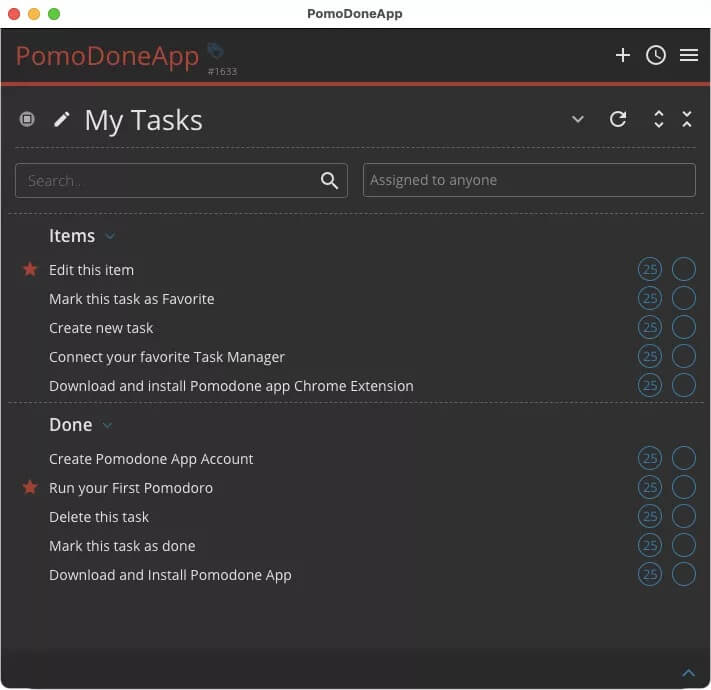Select the Mark this task as done item
The width and height of the screenshot is (711, 690).
122,546
